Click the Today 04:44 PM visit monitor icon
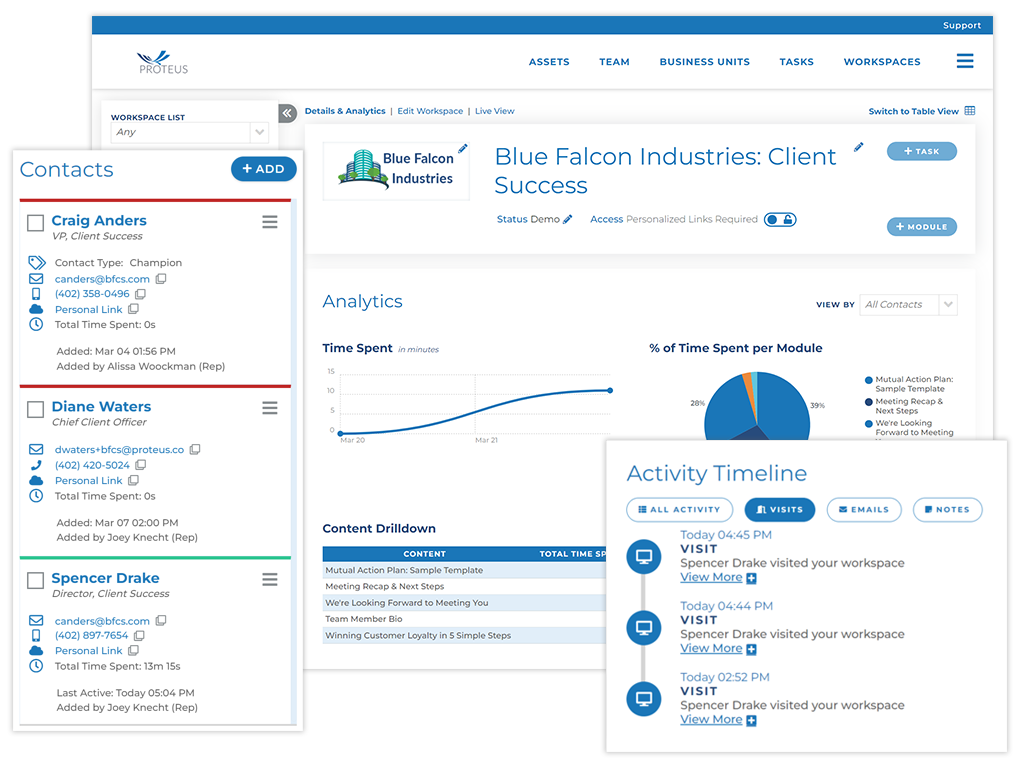 click(644, 628)
